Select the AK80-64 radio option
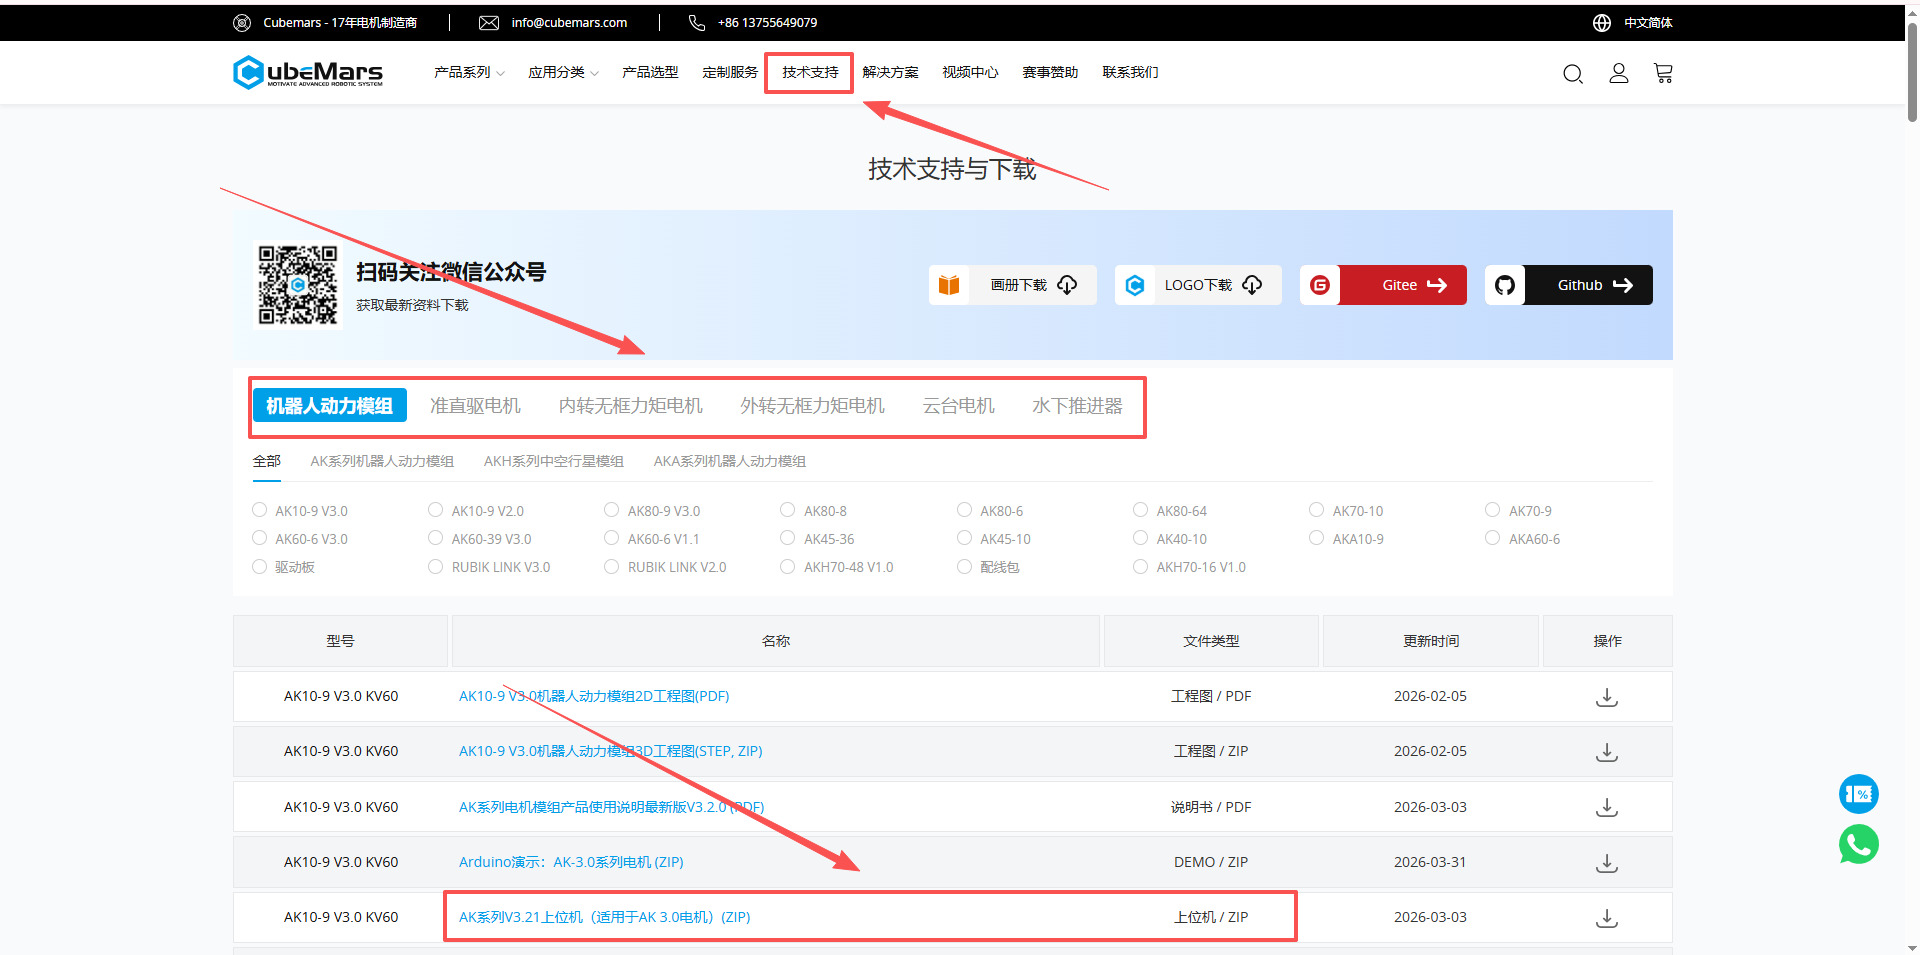Viewport: 1920px width, 955px height. click(x=1140, y=510)
